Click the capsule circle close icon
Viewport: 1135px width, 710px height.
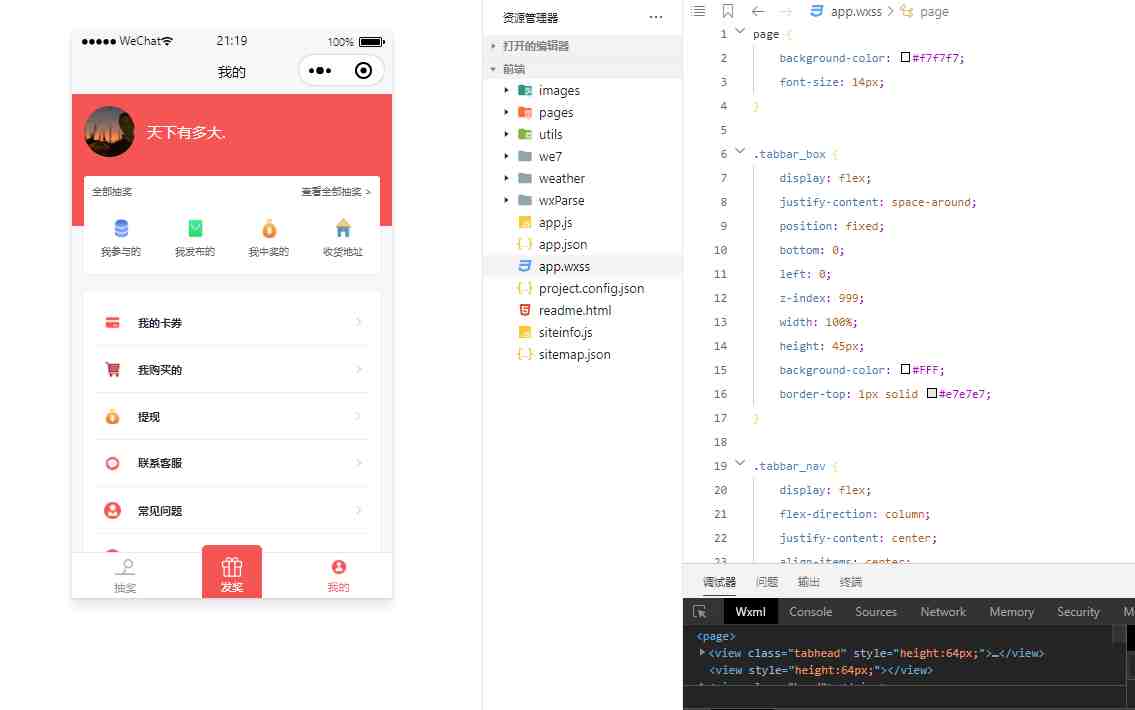coord(363,71)
